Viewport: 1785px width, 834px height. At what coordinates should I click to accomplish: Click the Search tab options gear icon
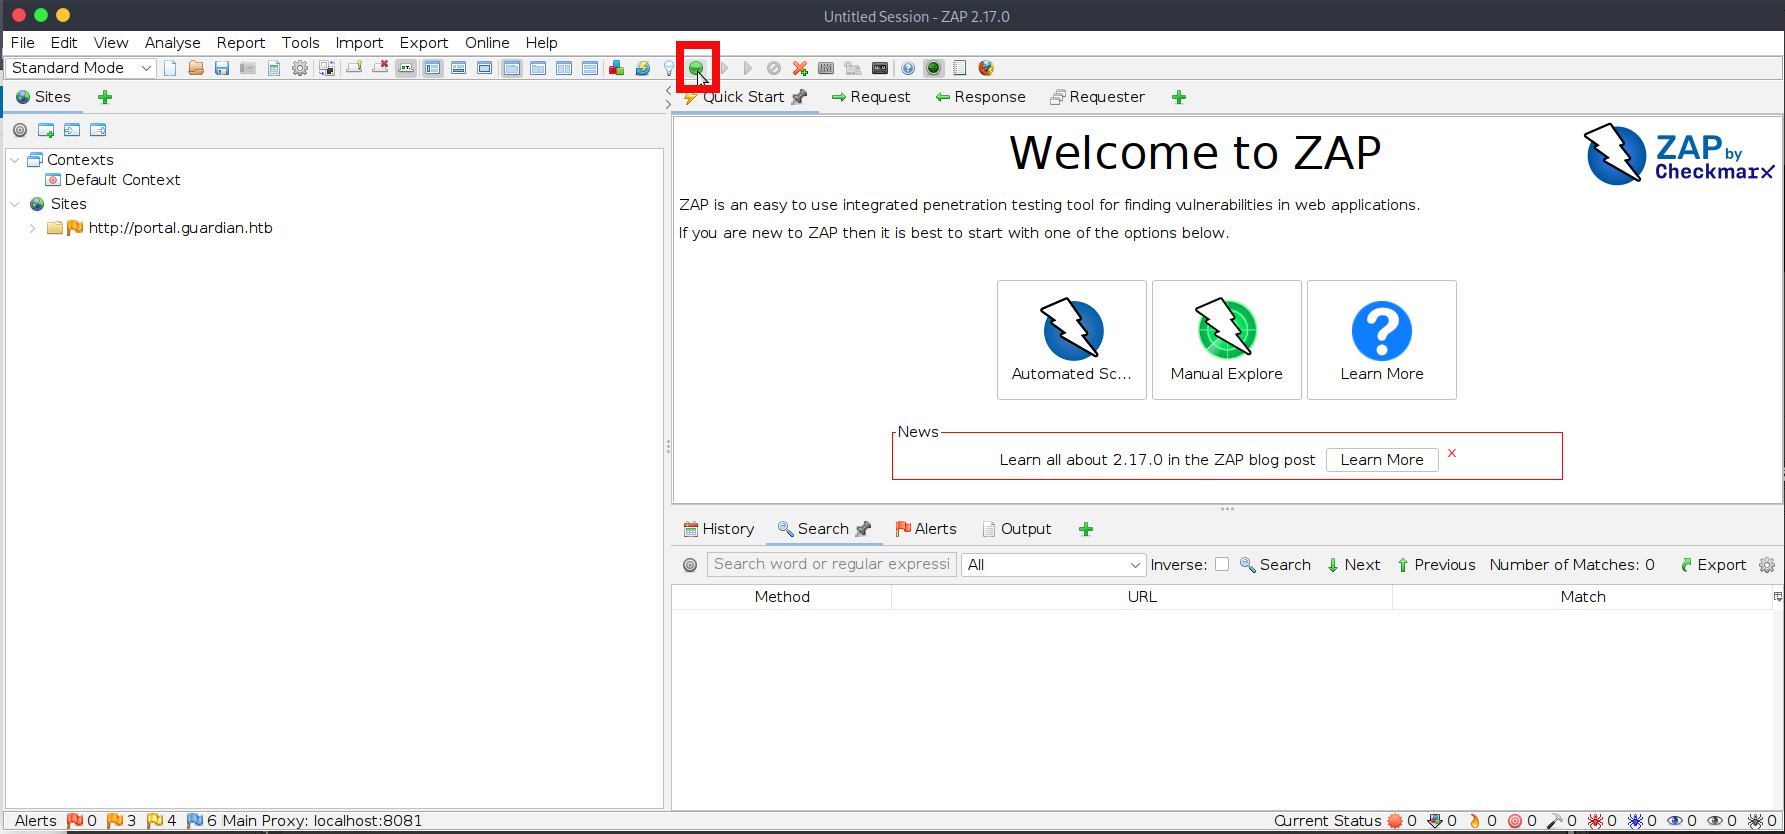1767,565
